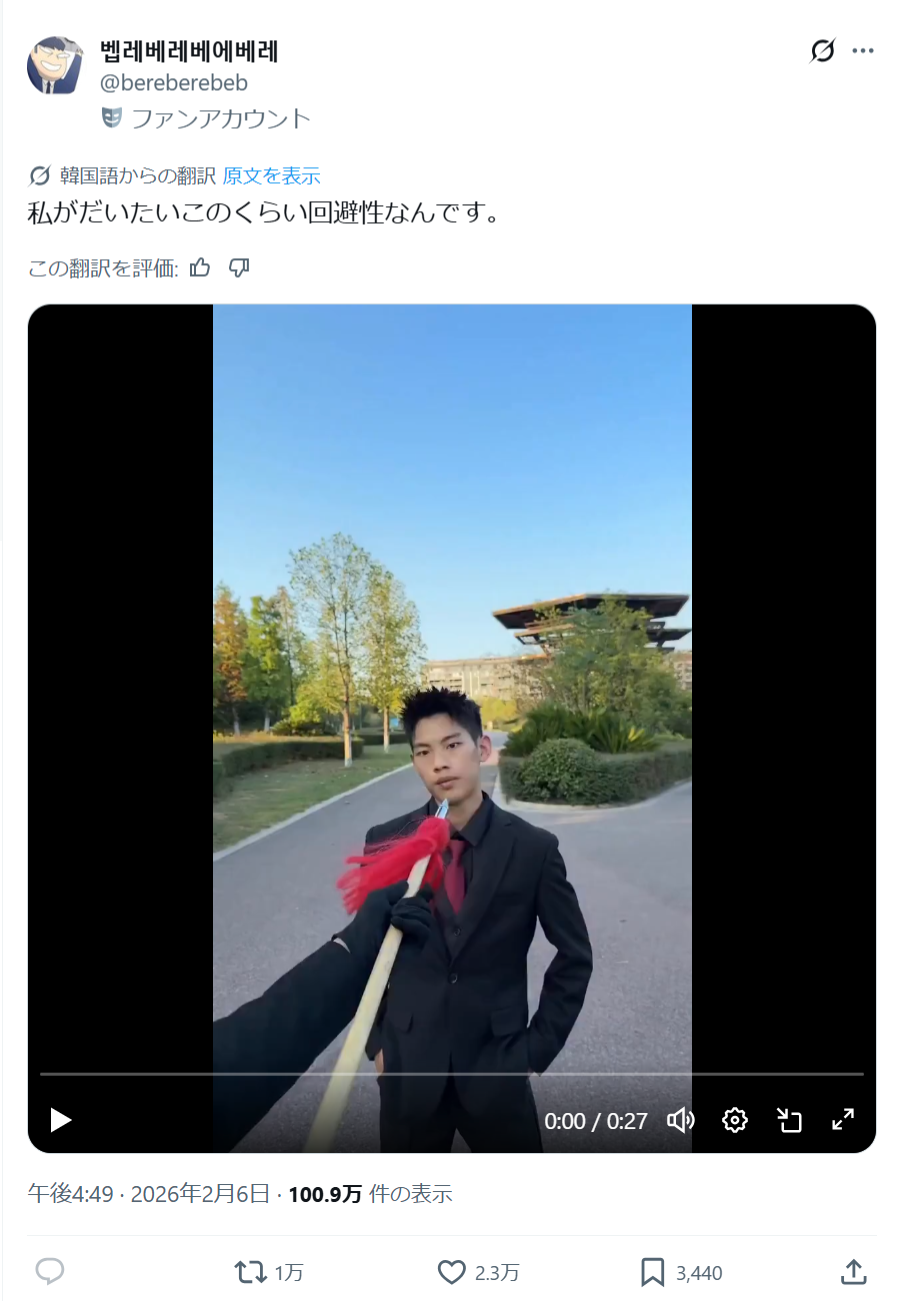Show the original text with 原文を表示
900x1301 pixels.
pyautogui.click(x=271, y=176)
